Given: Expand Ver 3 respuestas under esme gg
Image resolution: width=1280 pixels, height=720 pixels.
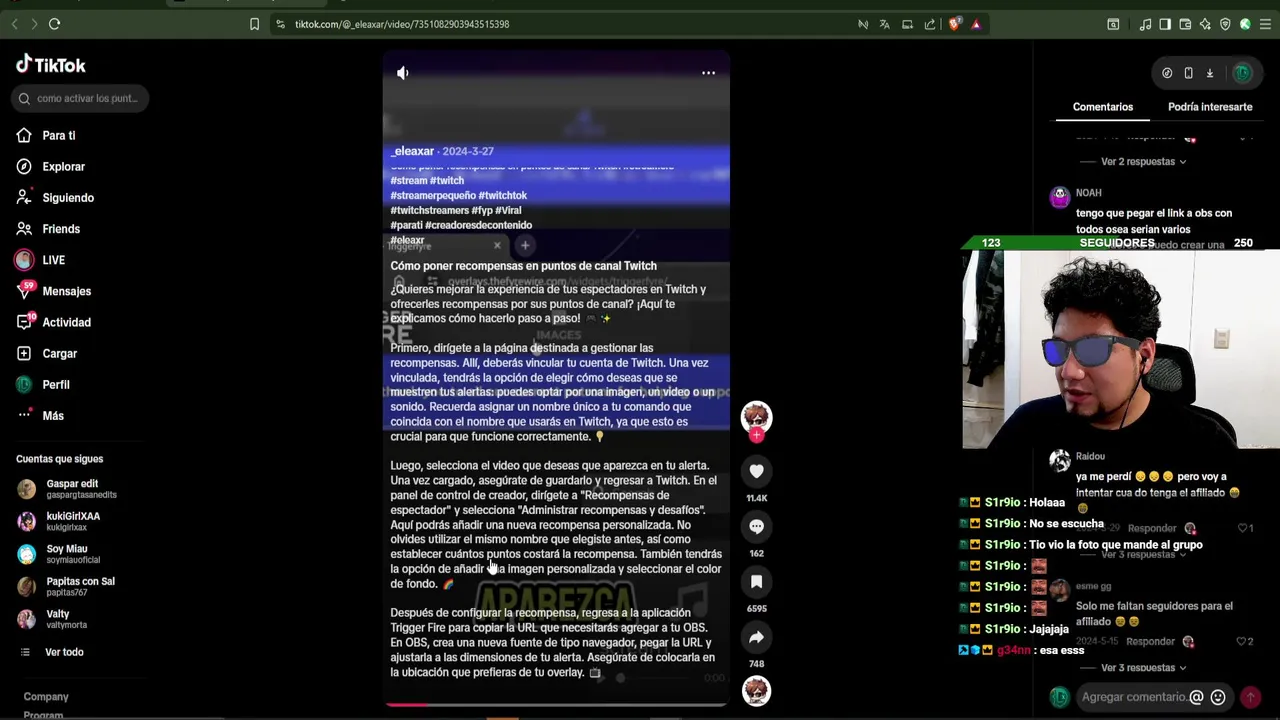Looking at the screenshot, I should coord(1143,668).
